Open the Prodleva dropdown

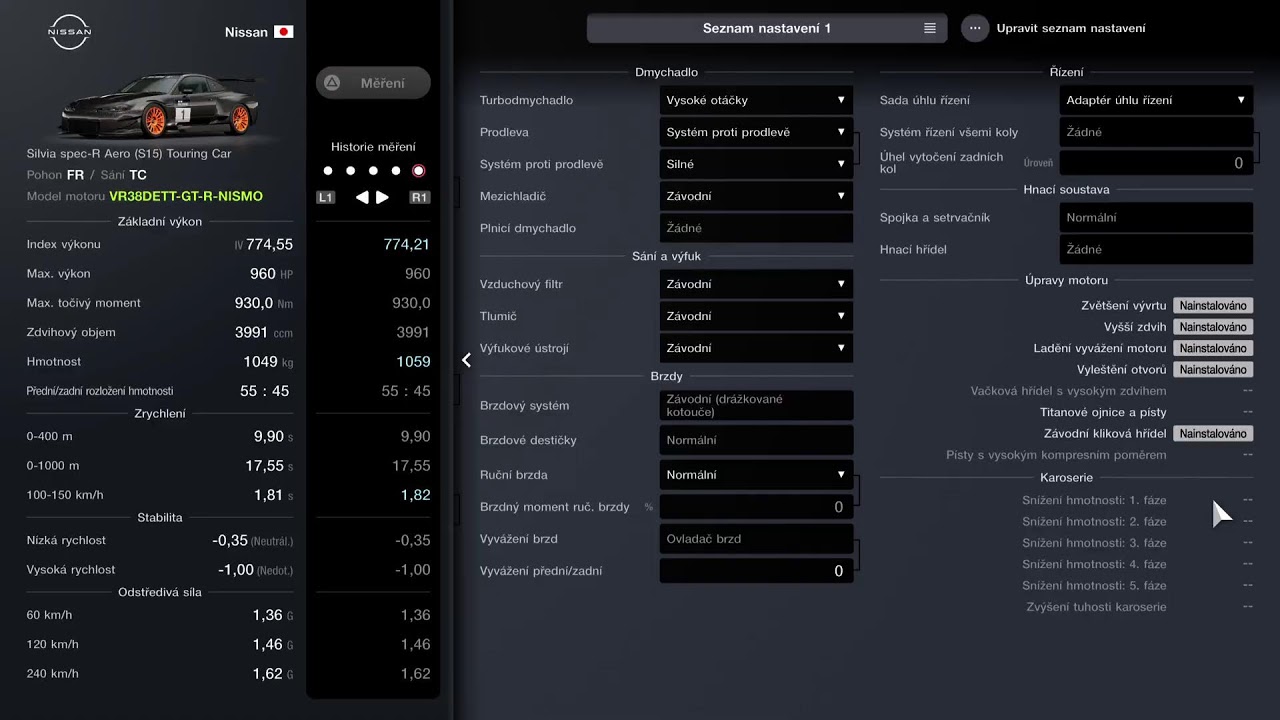click(x=756, y=132)
